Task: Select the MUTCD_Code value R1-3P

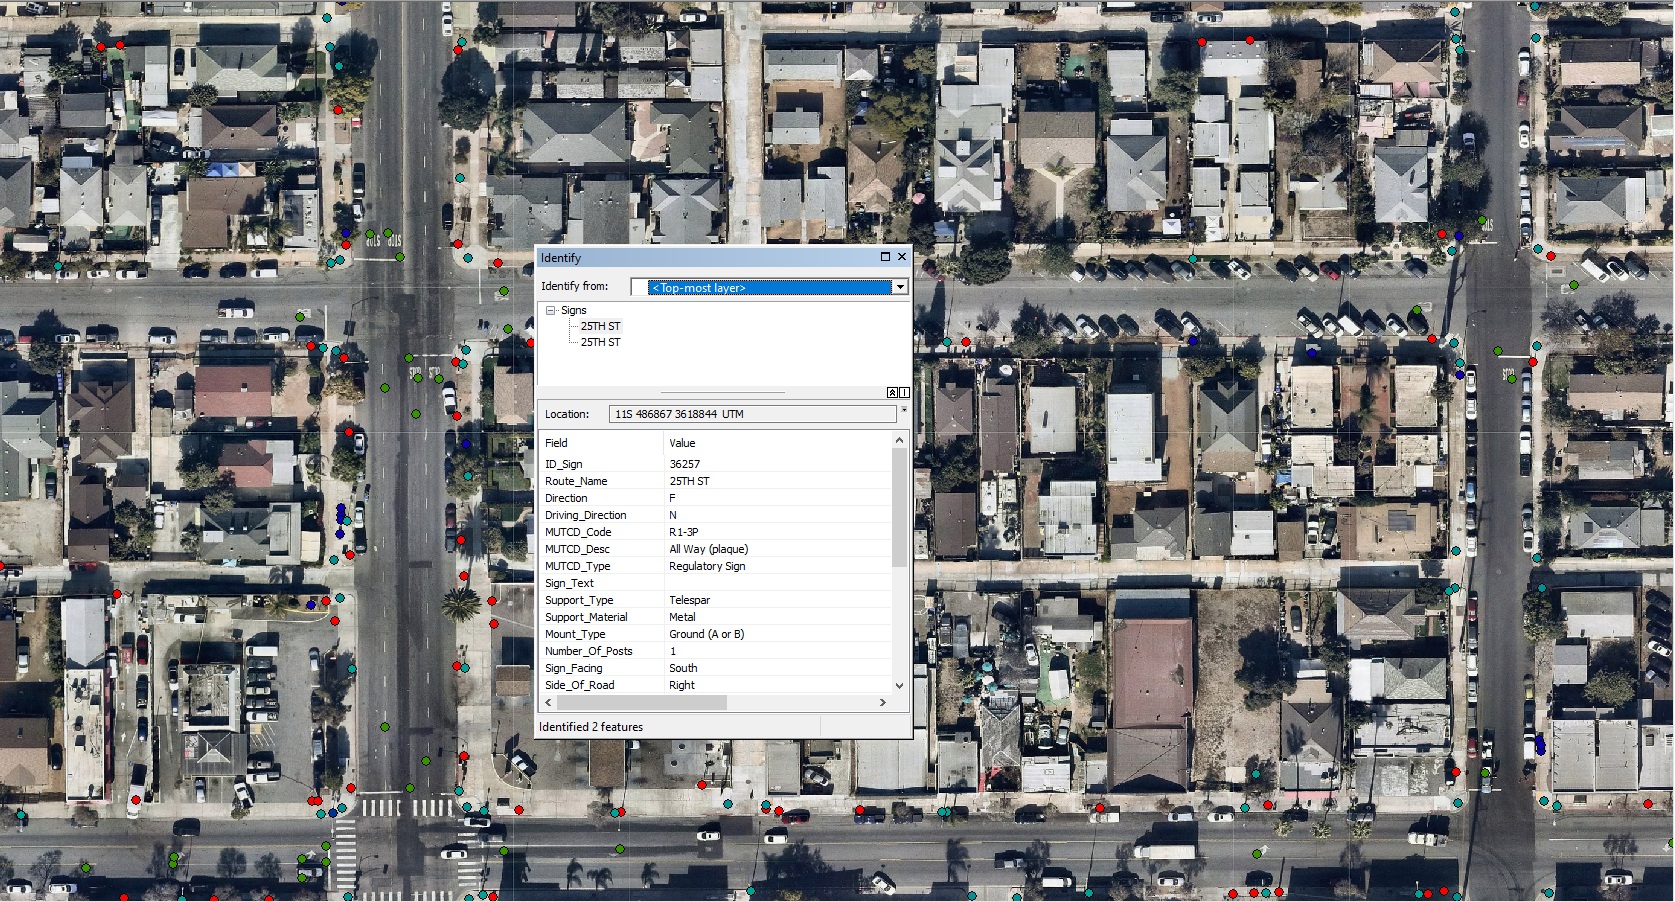Action: 684,532
